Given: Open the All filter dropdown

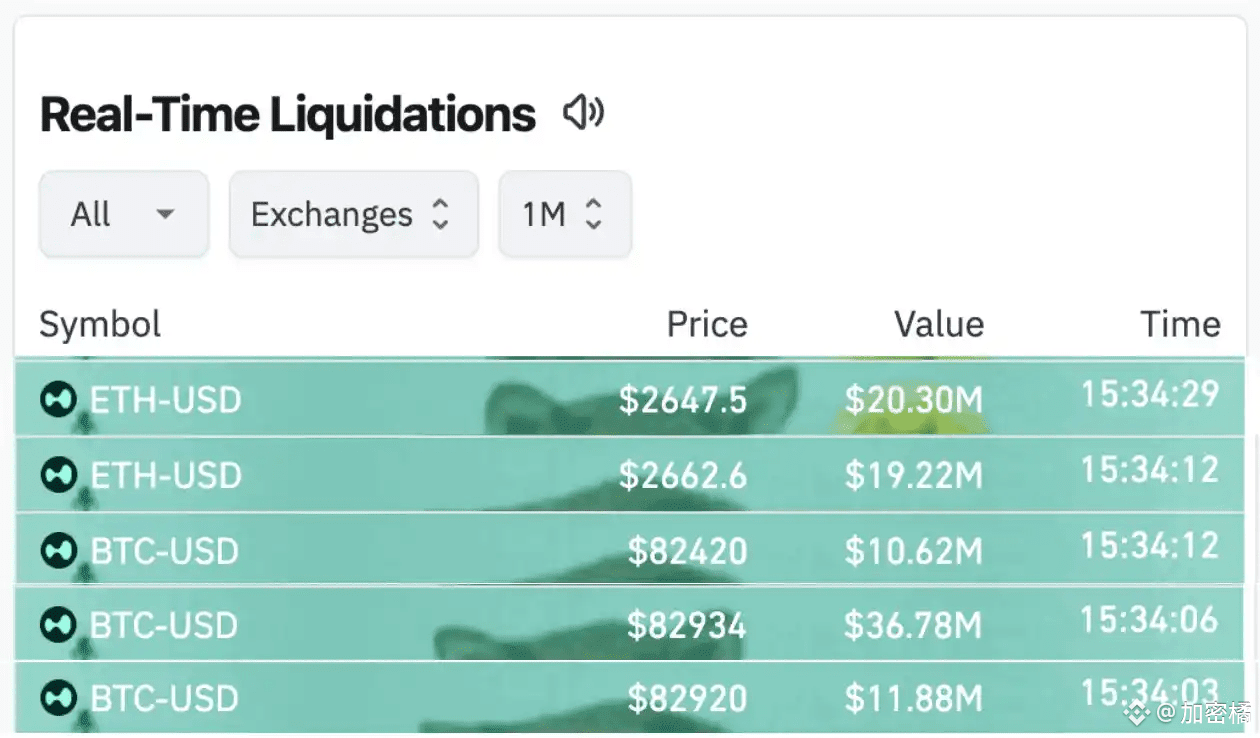Looking at the screenshot, I should pos(123,214).
